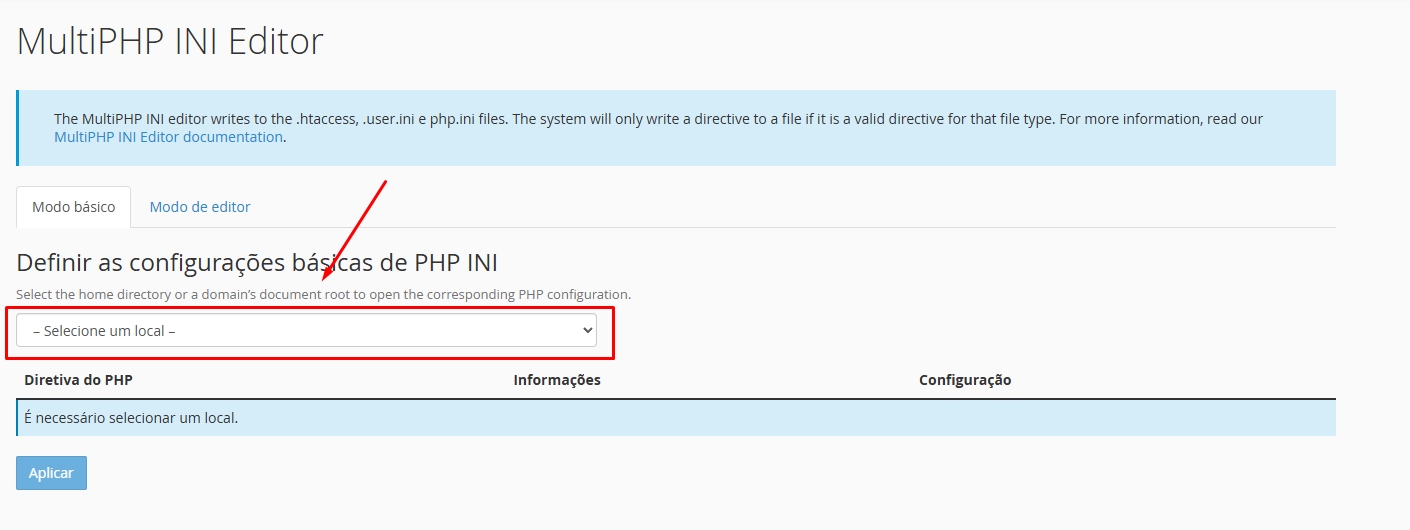Click the Diretiva do PHP column header
Image resolution: width=1410 pixels, height=530 pixels.
(78, 380)
